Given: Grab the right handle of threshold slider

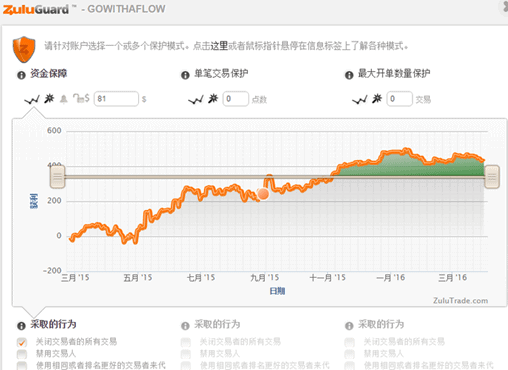Looking at the screenshot, I should (492, 177).
